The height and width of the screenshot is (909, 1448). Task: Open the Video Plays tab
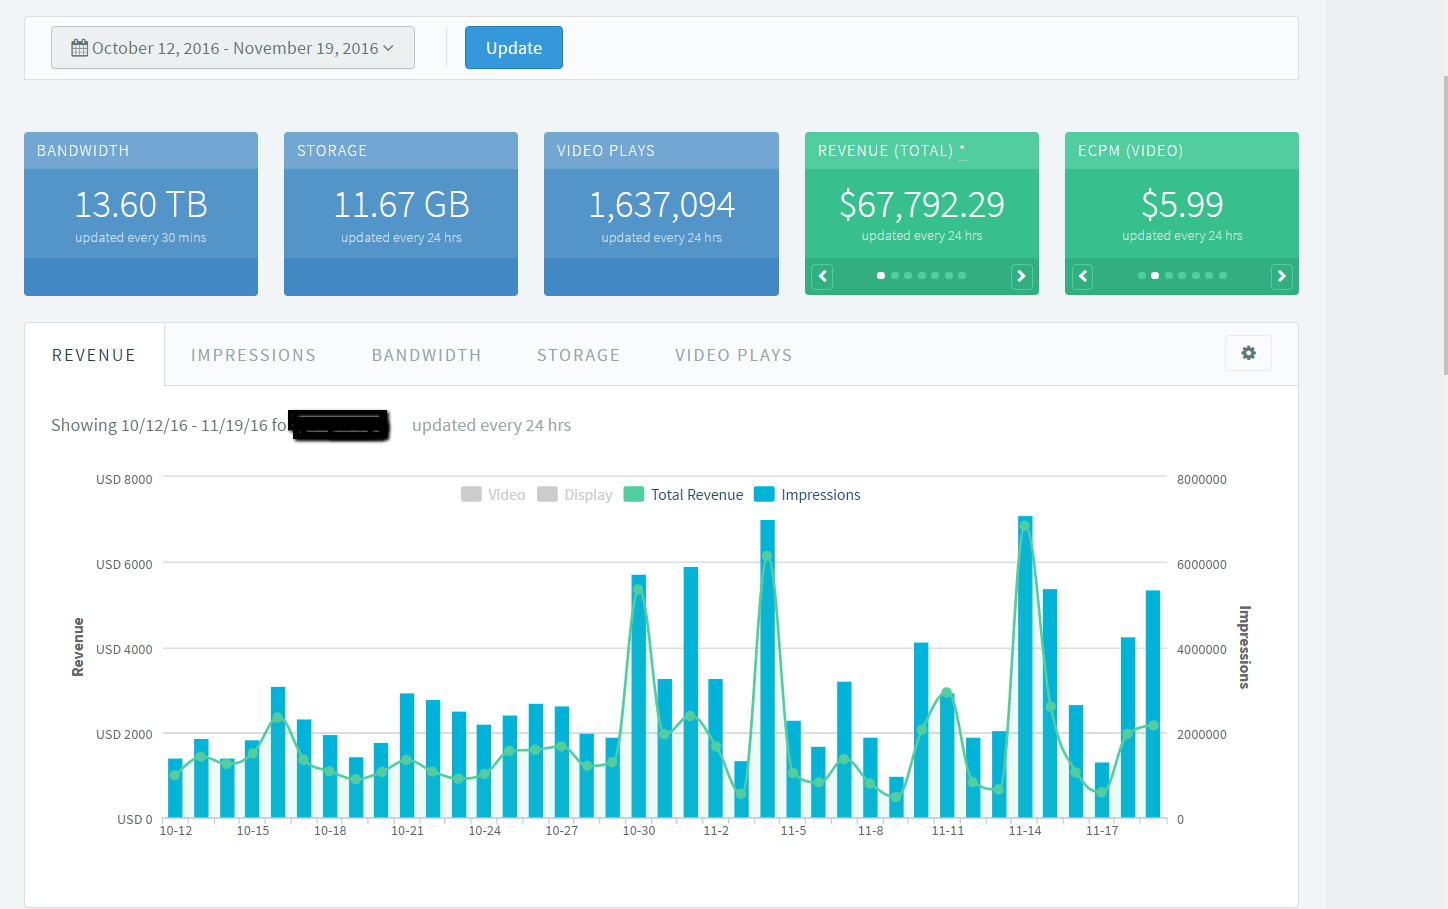pyautogui.click(x=733, y=355)
